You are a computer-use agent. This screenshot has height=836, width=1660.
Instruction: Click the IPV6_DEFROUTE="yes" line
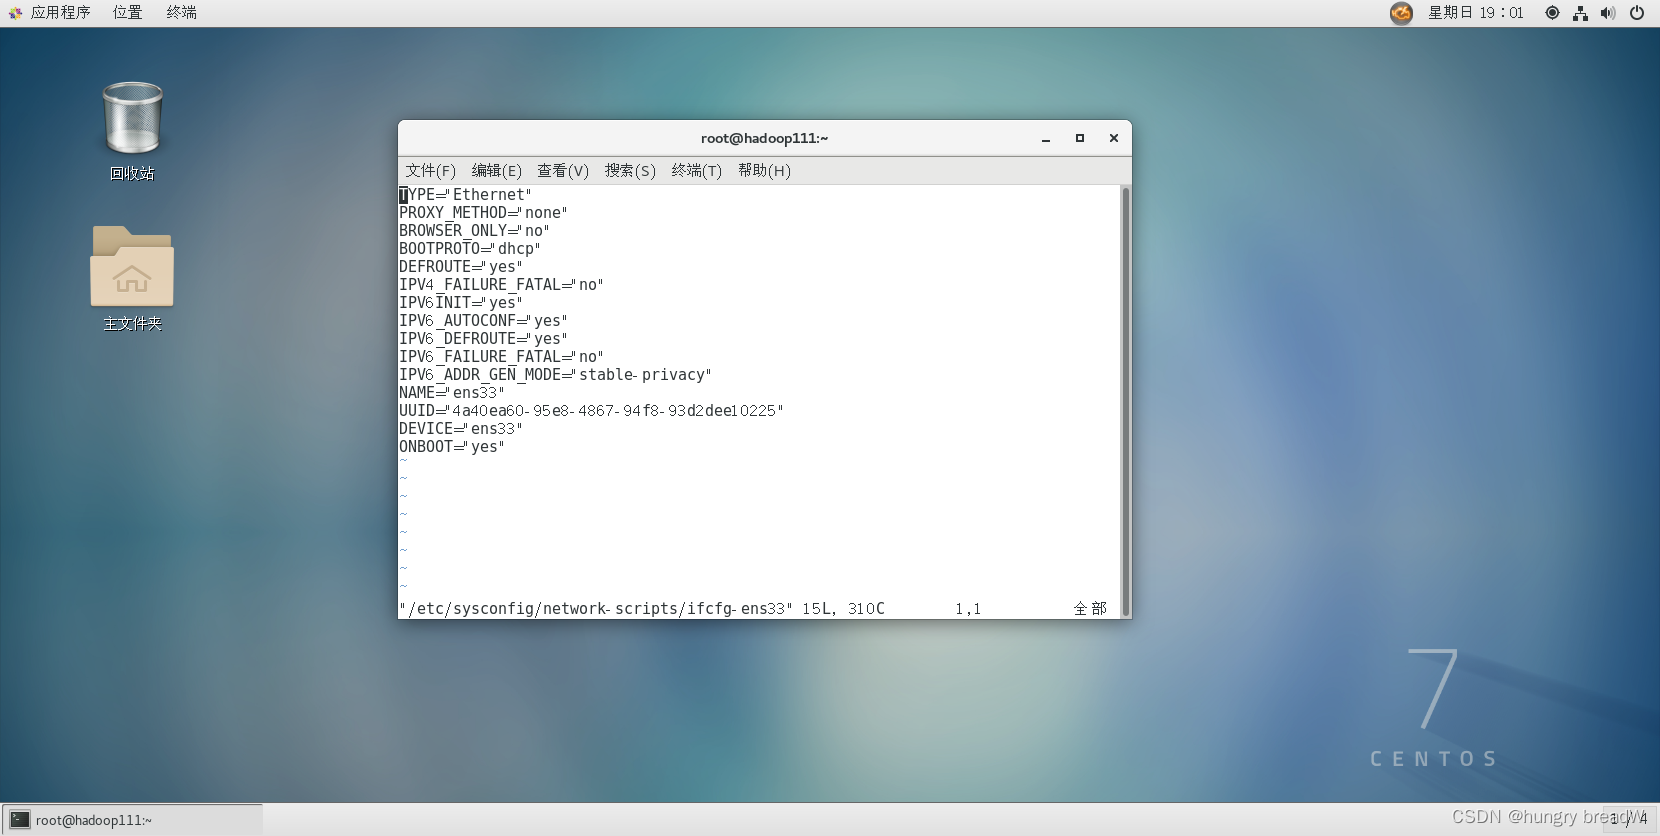point(483,339)
